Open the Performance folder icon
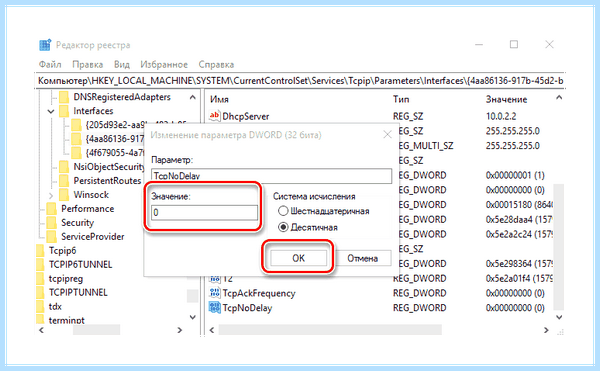This screenshot has height=371, width=600. pos(52,209)
